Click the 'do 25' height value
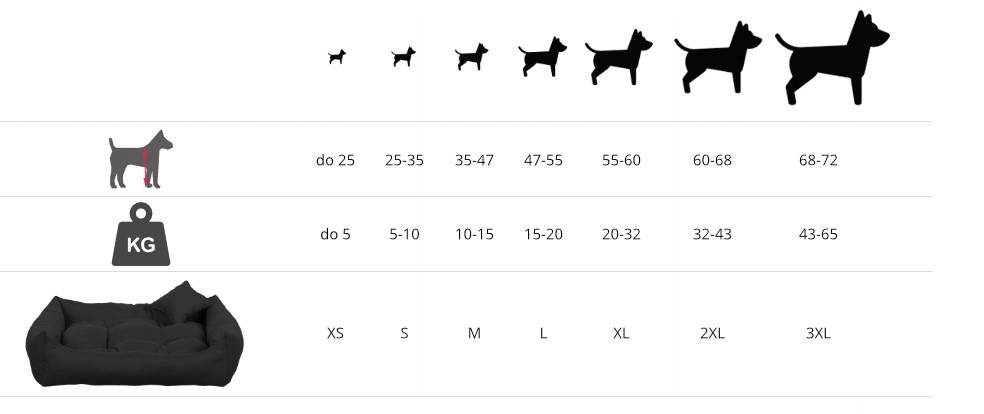 tap(336, 161)
